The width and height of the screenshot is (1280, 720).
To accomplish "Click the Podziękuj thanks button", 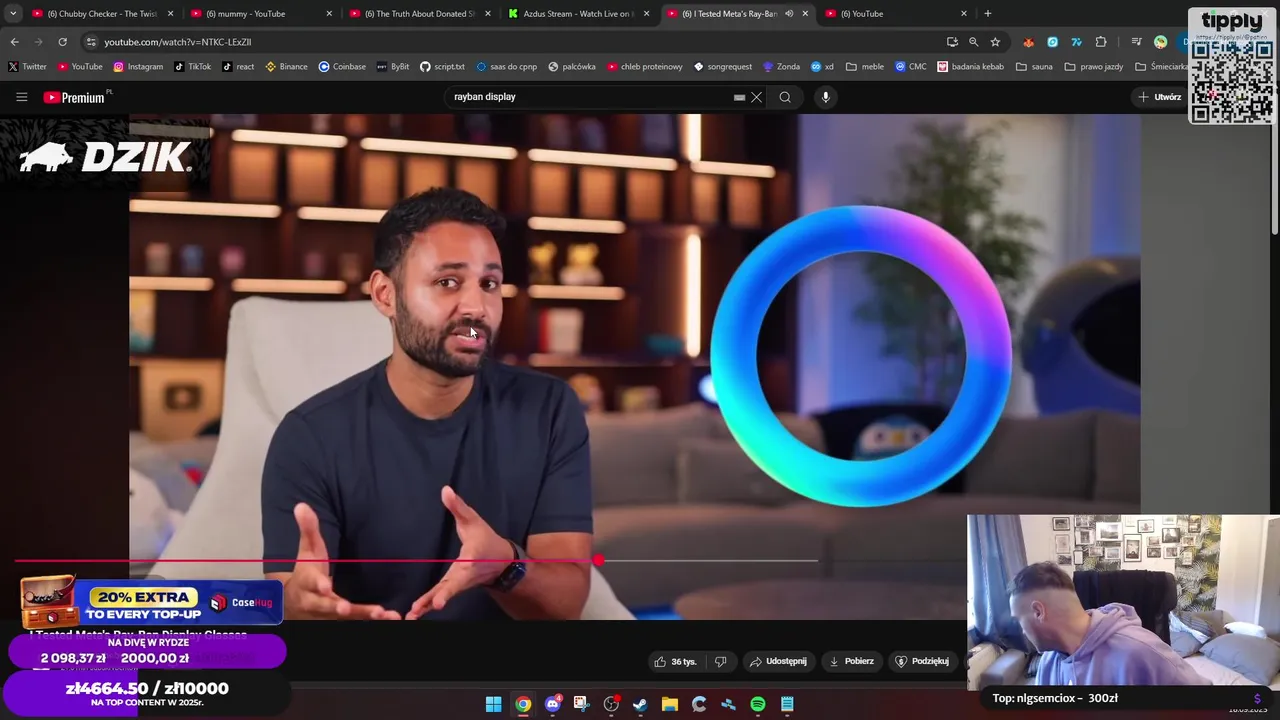I will (922, 661).
